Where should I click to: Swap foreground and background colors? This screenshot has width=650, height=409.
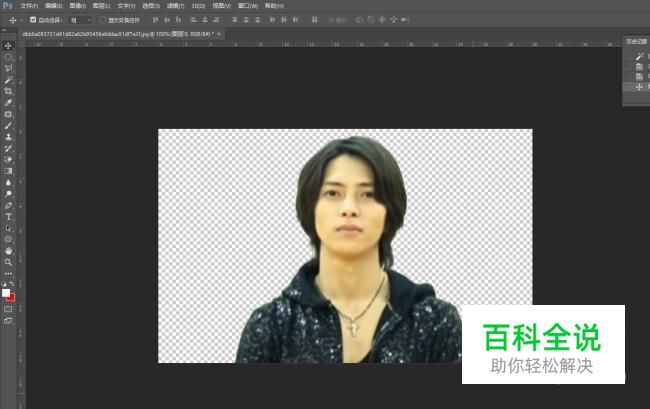pyautogui.click(x=12, y=284)
